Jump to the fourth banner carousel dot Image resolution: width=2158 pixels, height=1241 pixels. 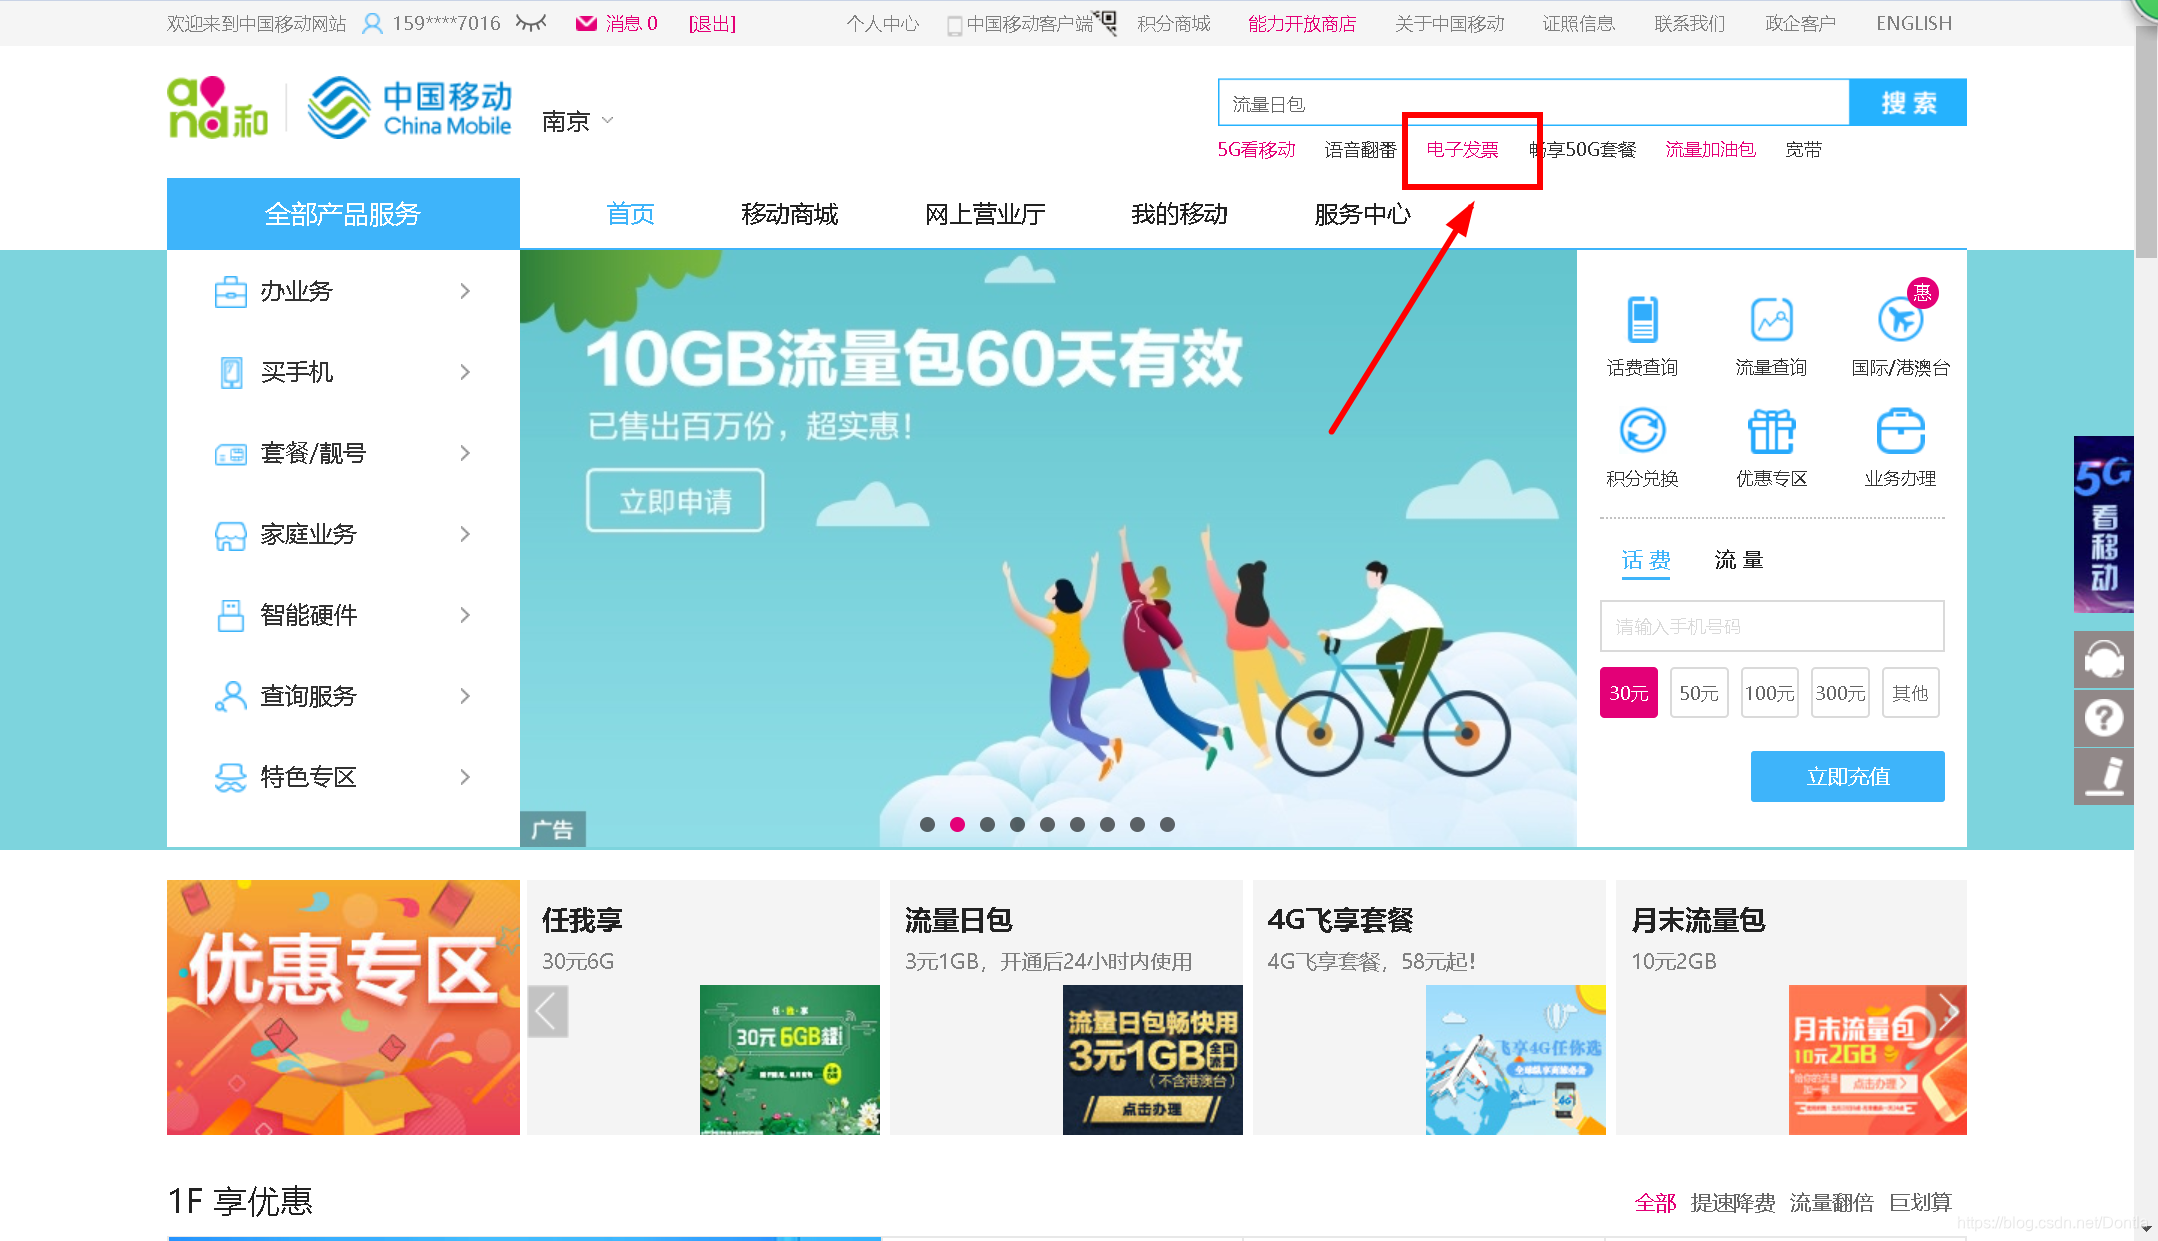[x=1017, y=824]
